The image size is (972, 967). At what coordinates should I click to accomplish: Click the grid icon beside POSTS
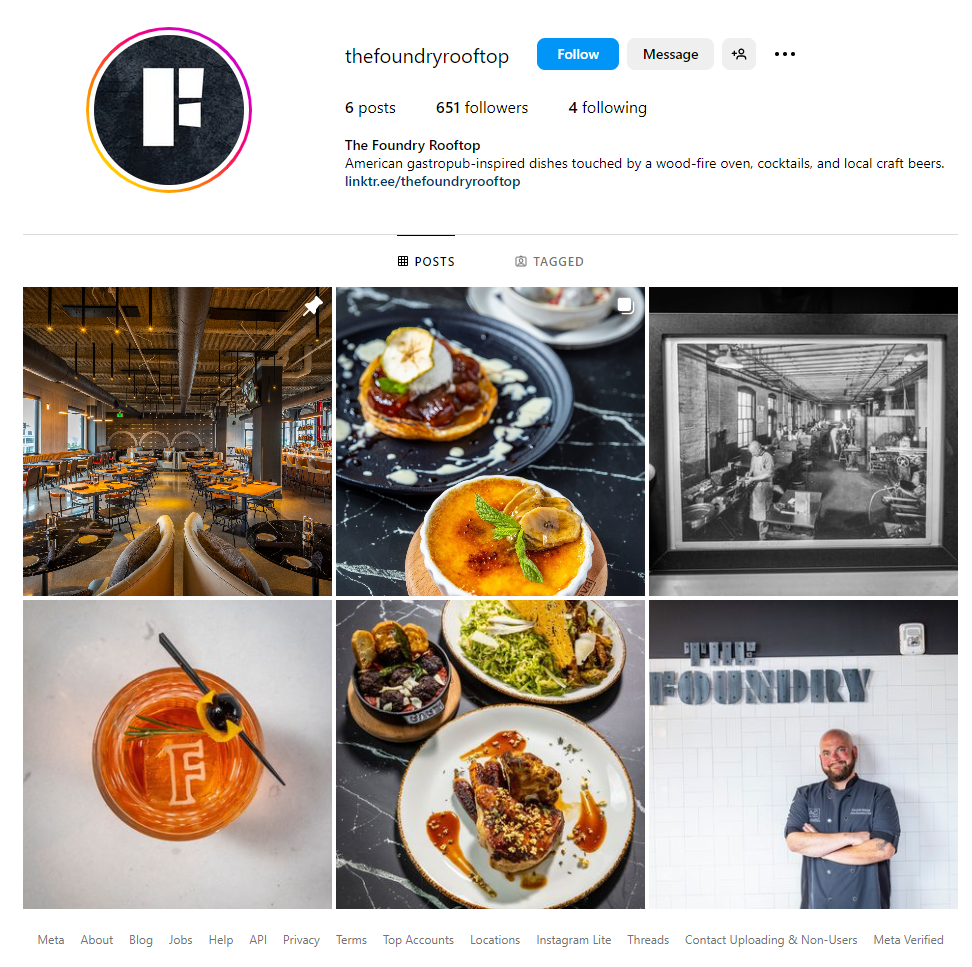pos(403,261)
